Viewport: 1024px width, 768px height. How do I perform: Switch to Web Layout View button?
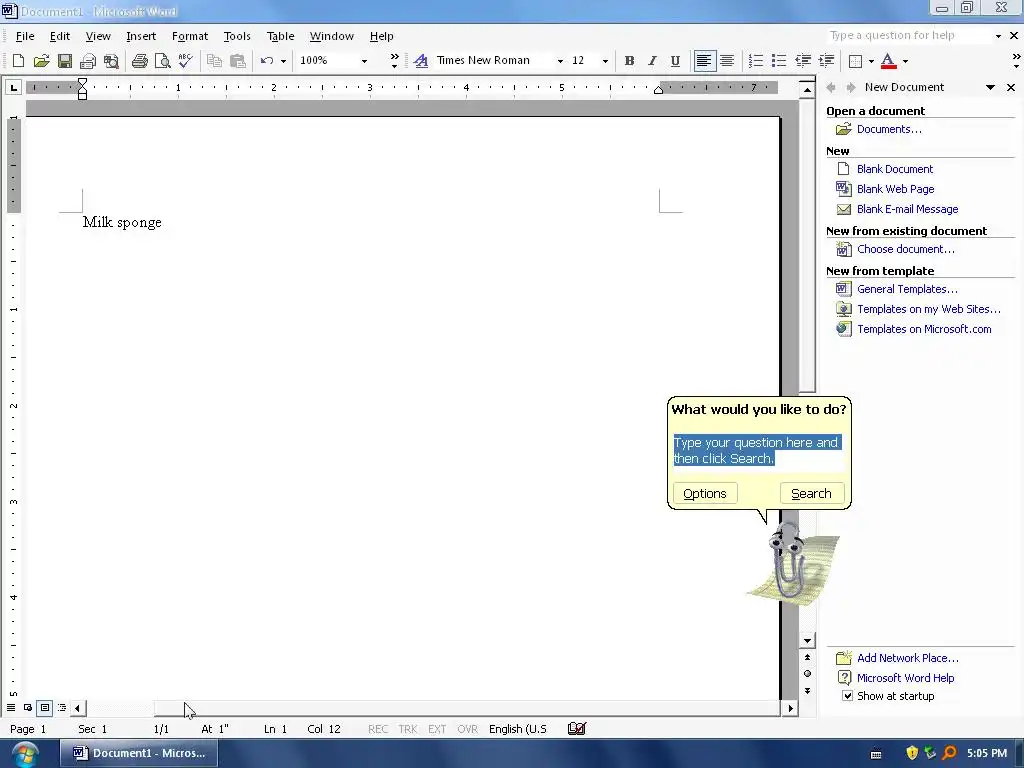(28, 707)
